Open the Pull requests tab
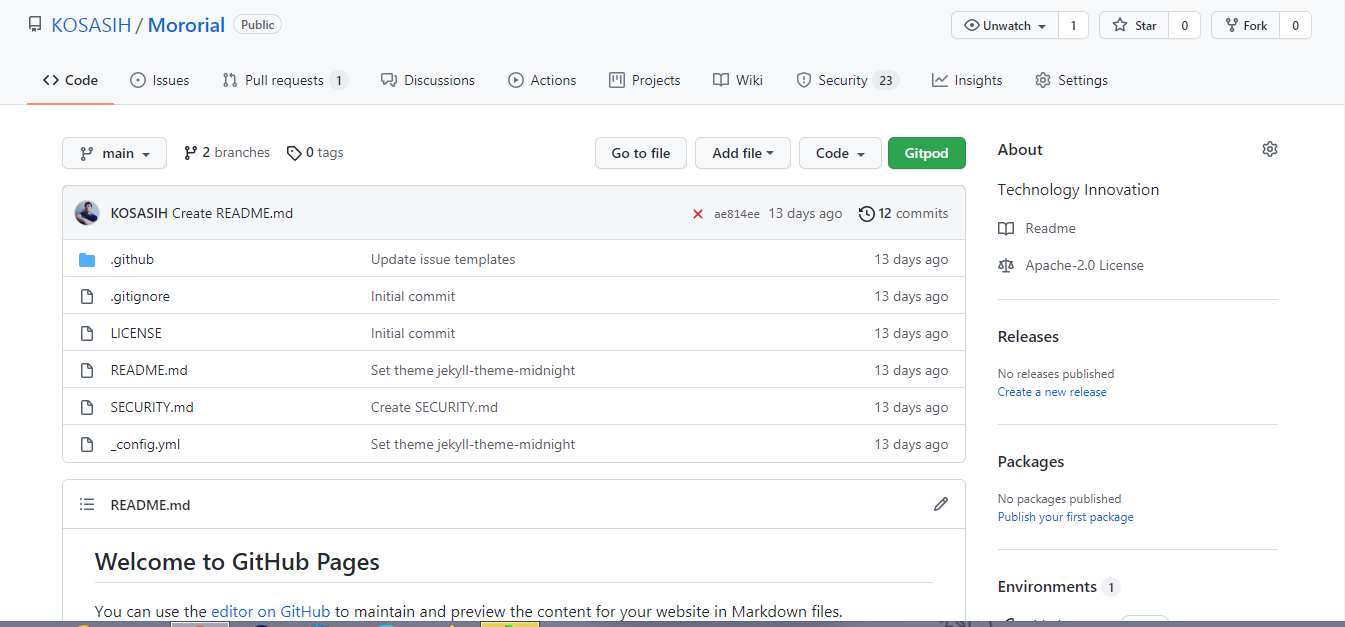This screenshot has width=1345, height=627. 285,80
